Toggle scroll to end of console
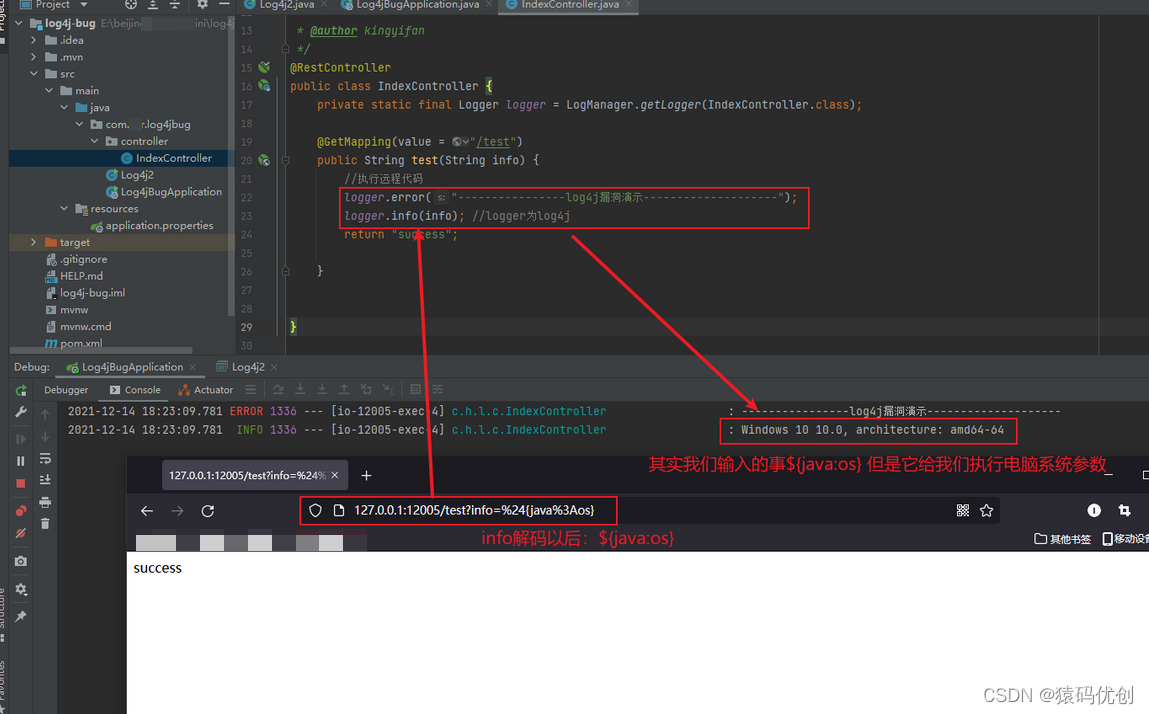Image resolution: width=1149 pixels, height=714 pixels. 45,479
